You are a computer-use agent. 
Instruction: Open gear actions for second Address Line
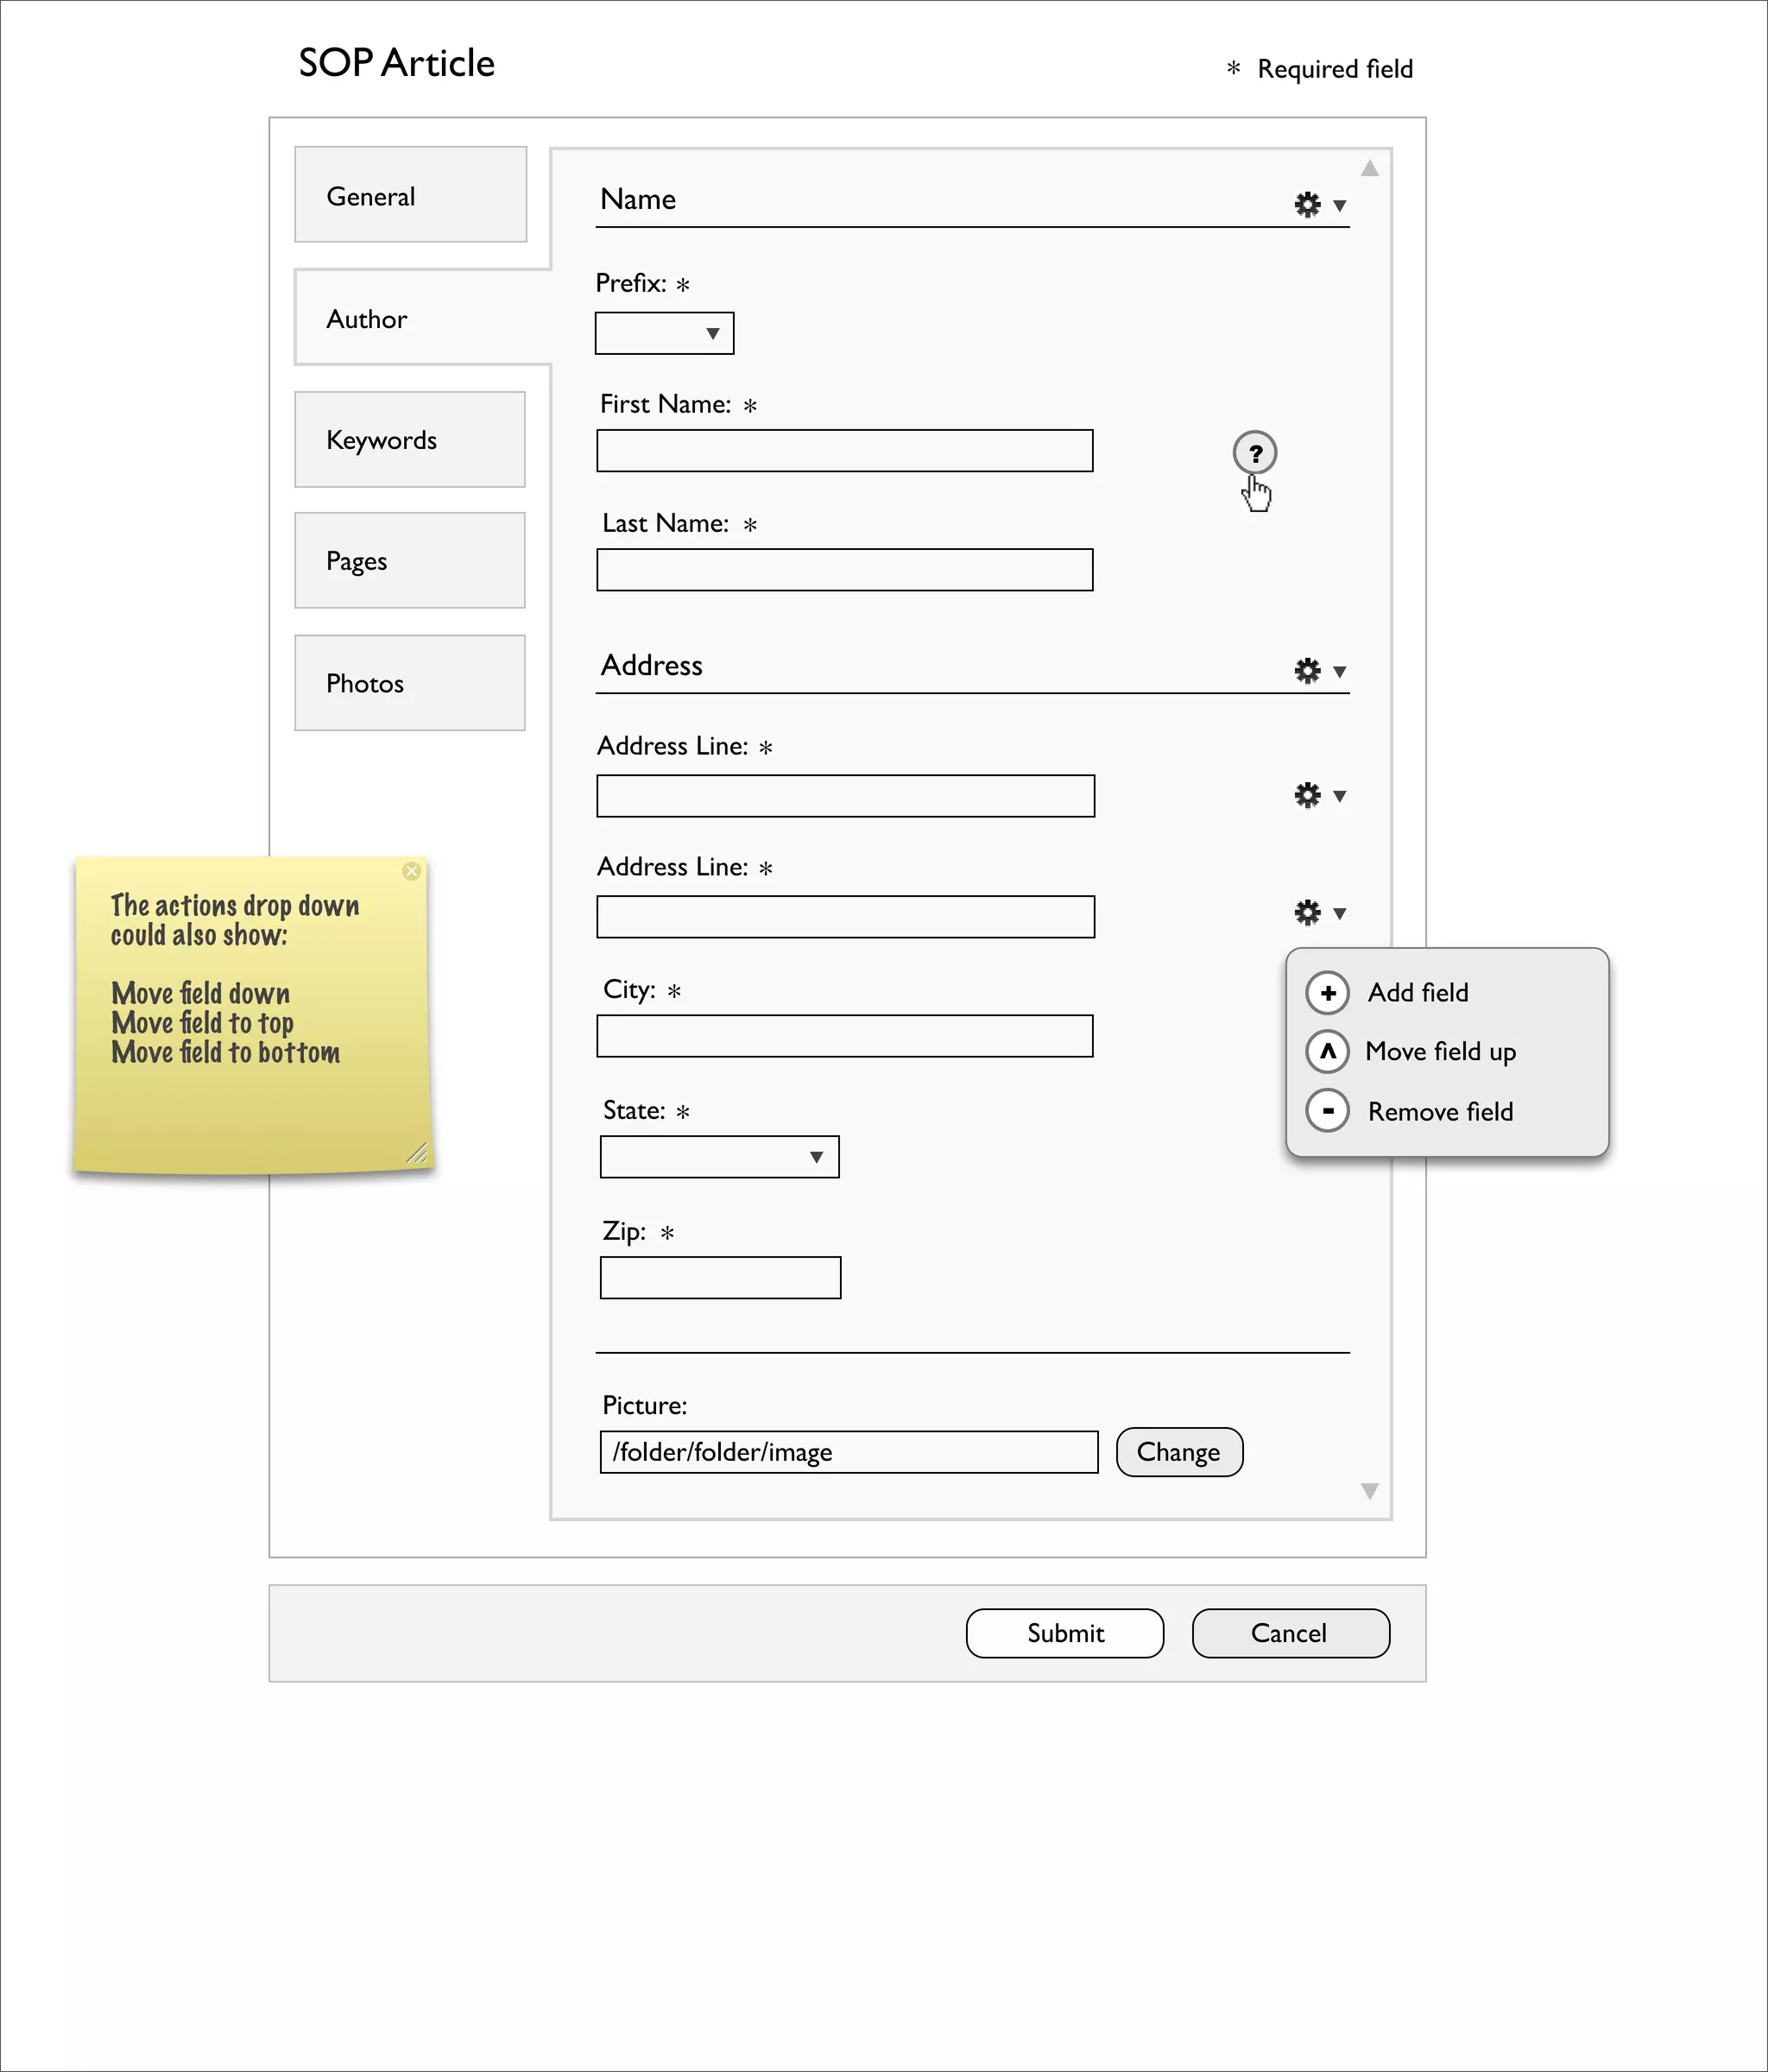(x=1307, y=912)
